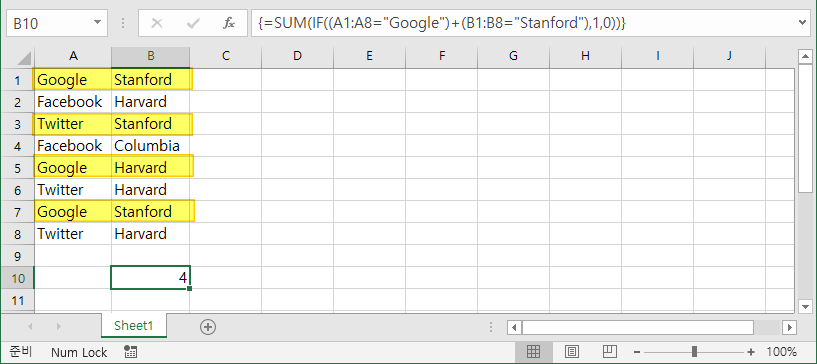Click the Cancel X icon in formula bar
This screenshot has height=364, width=817.
(156, 23)
